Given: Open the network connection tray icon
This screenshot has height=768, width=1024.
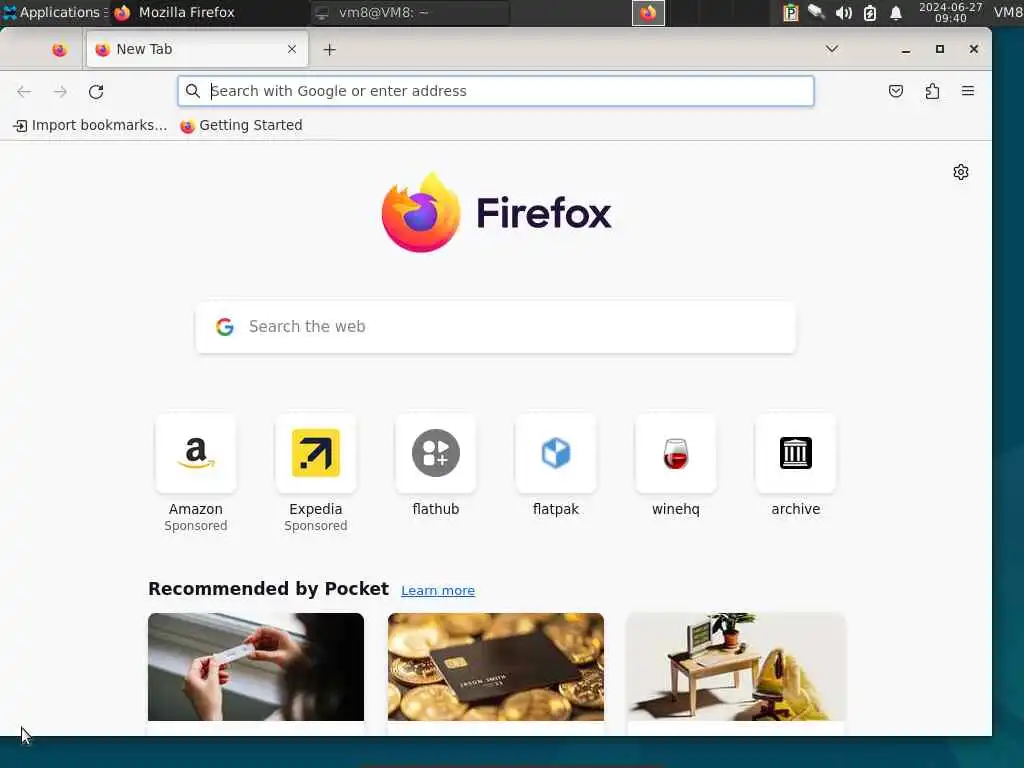Looking at the screenshot, I should [x=816, y=12].
